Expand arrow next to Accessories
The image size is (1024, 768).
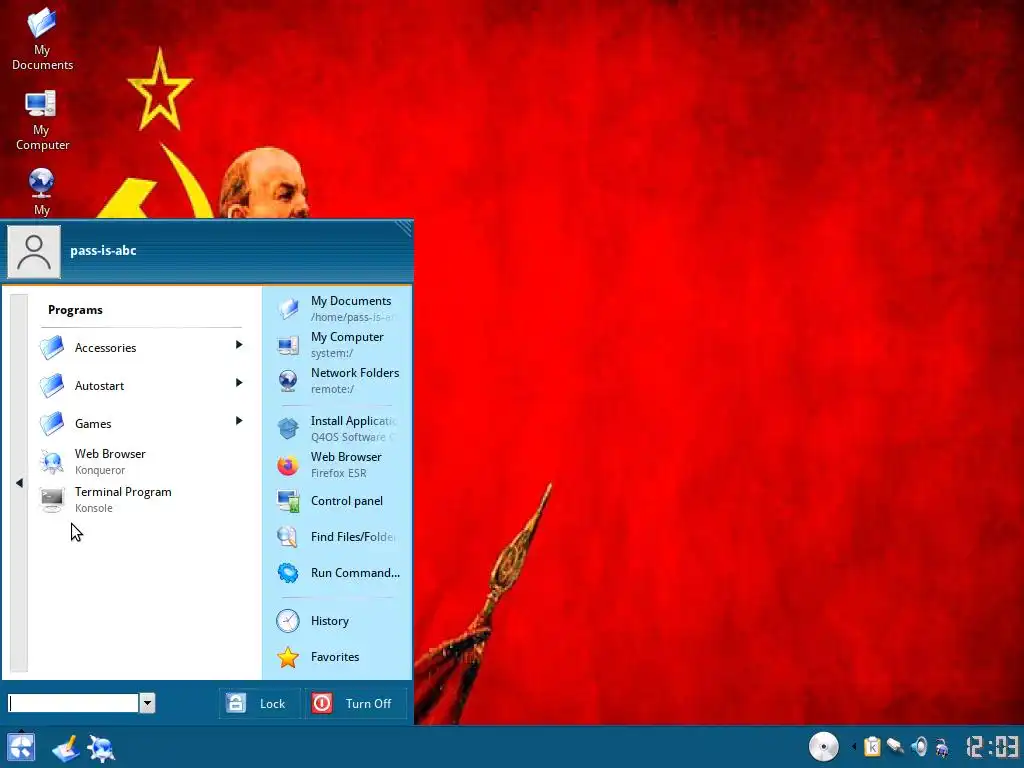point(239,345)
